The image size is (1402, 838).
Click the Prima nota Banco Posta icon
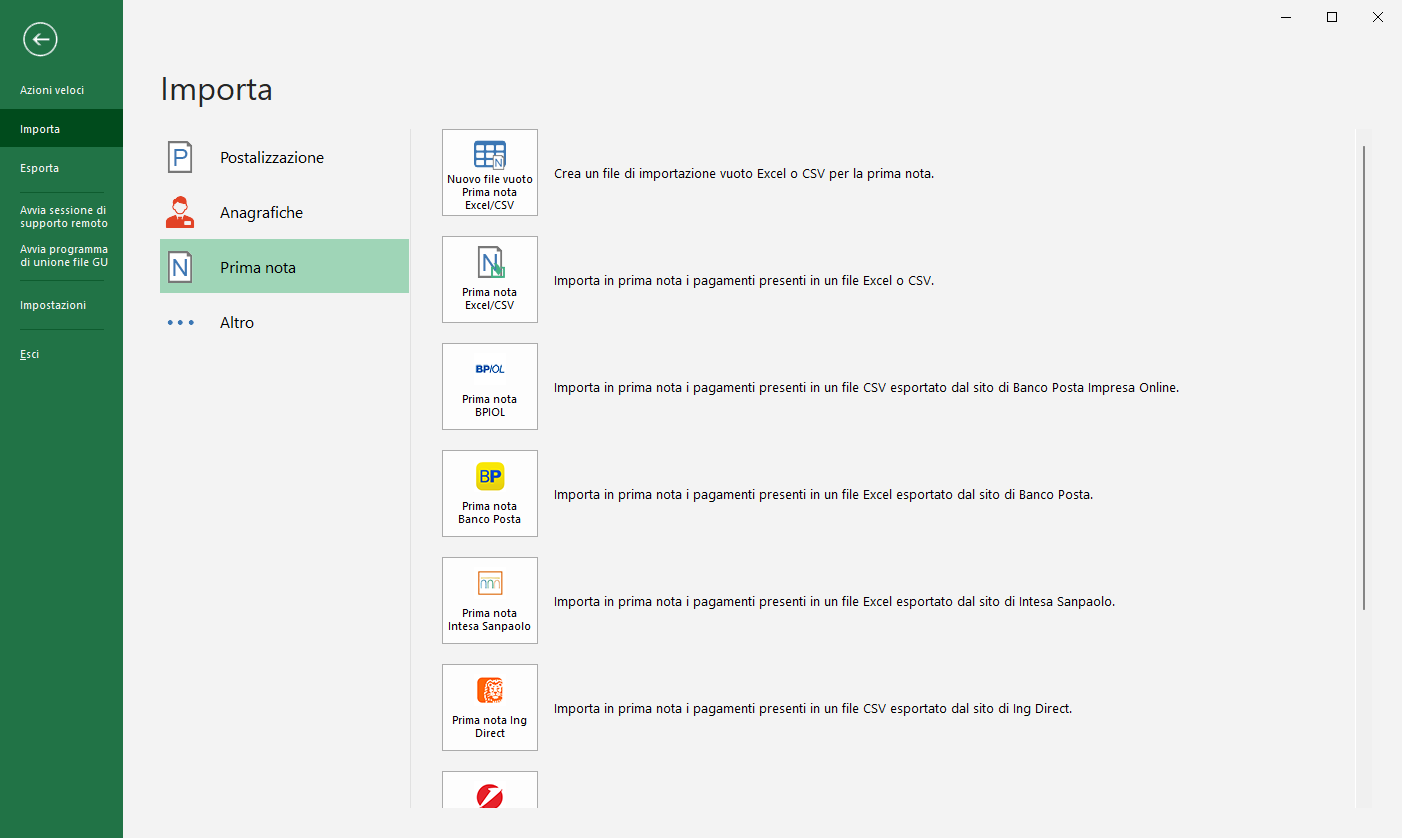[490, 493]
